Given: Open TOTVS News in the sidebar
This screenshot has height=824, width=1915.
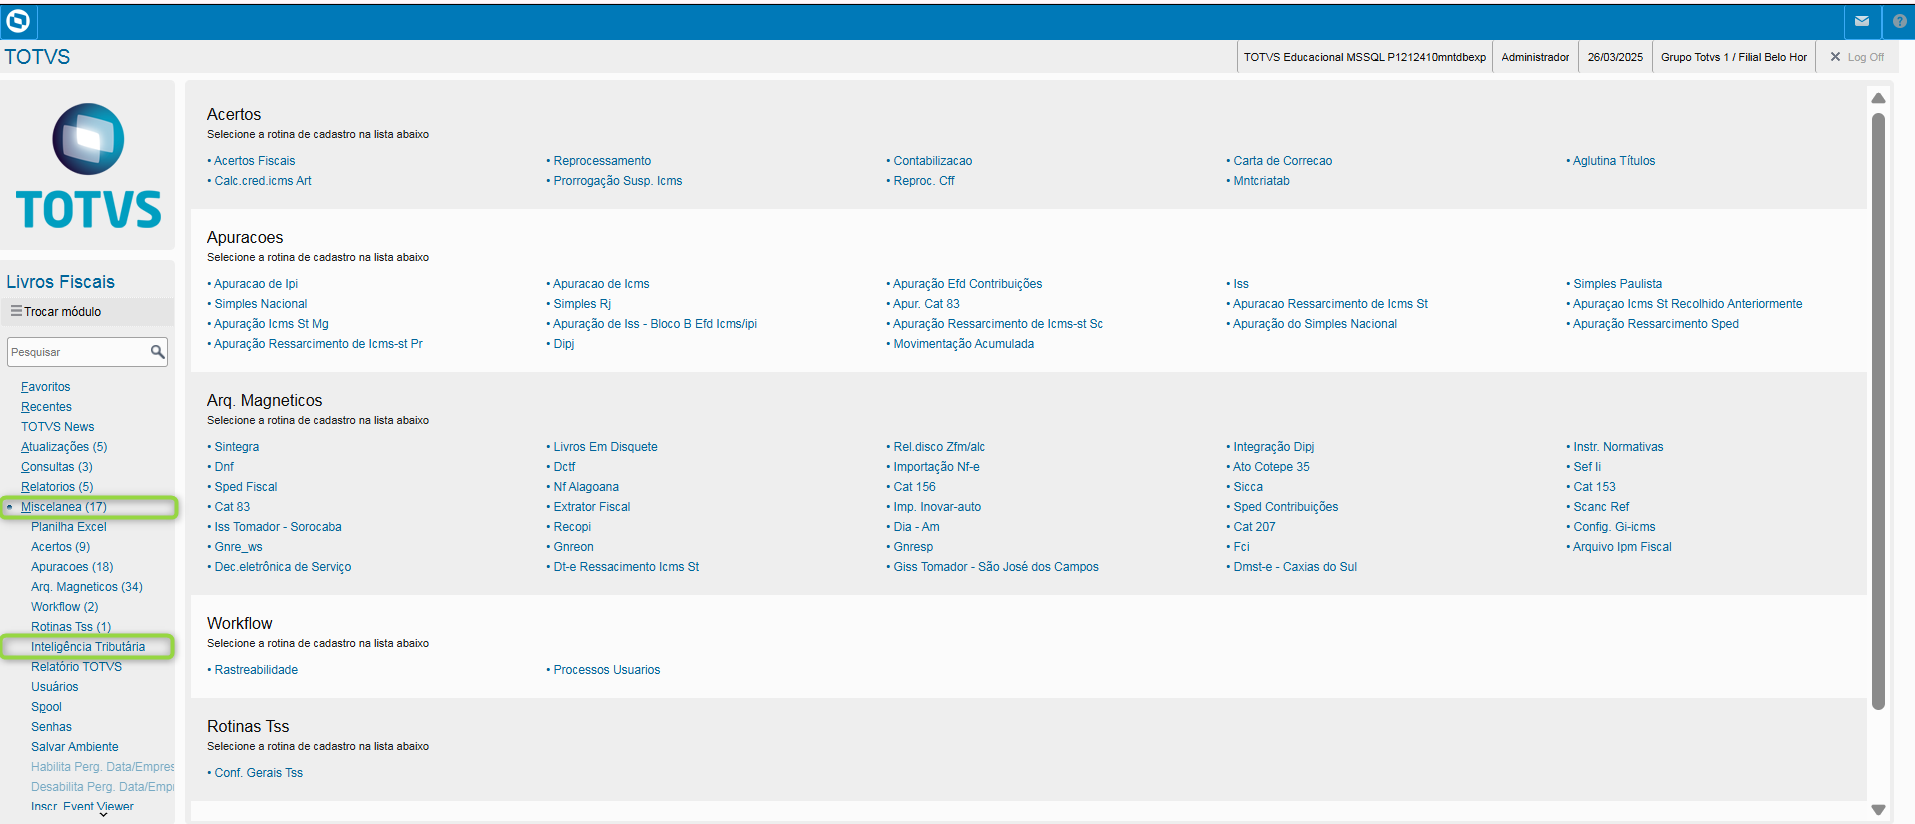Looking at the screenshot, I should 57,427.
